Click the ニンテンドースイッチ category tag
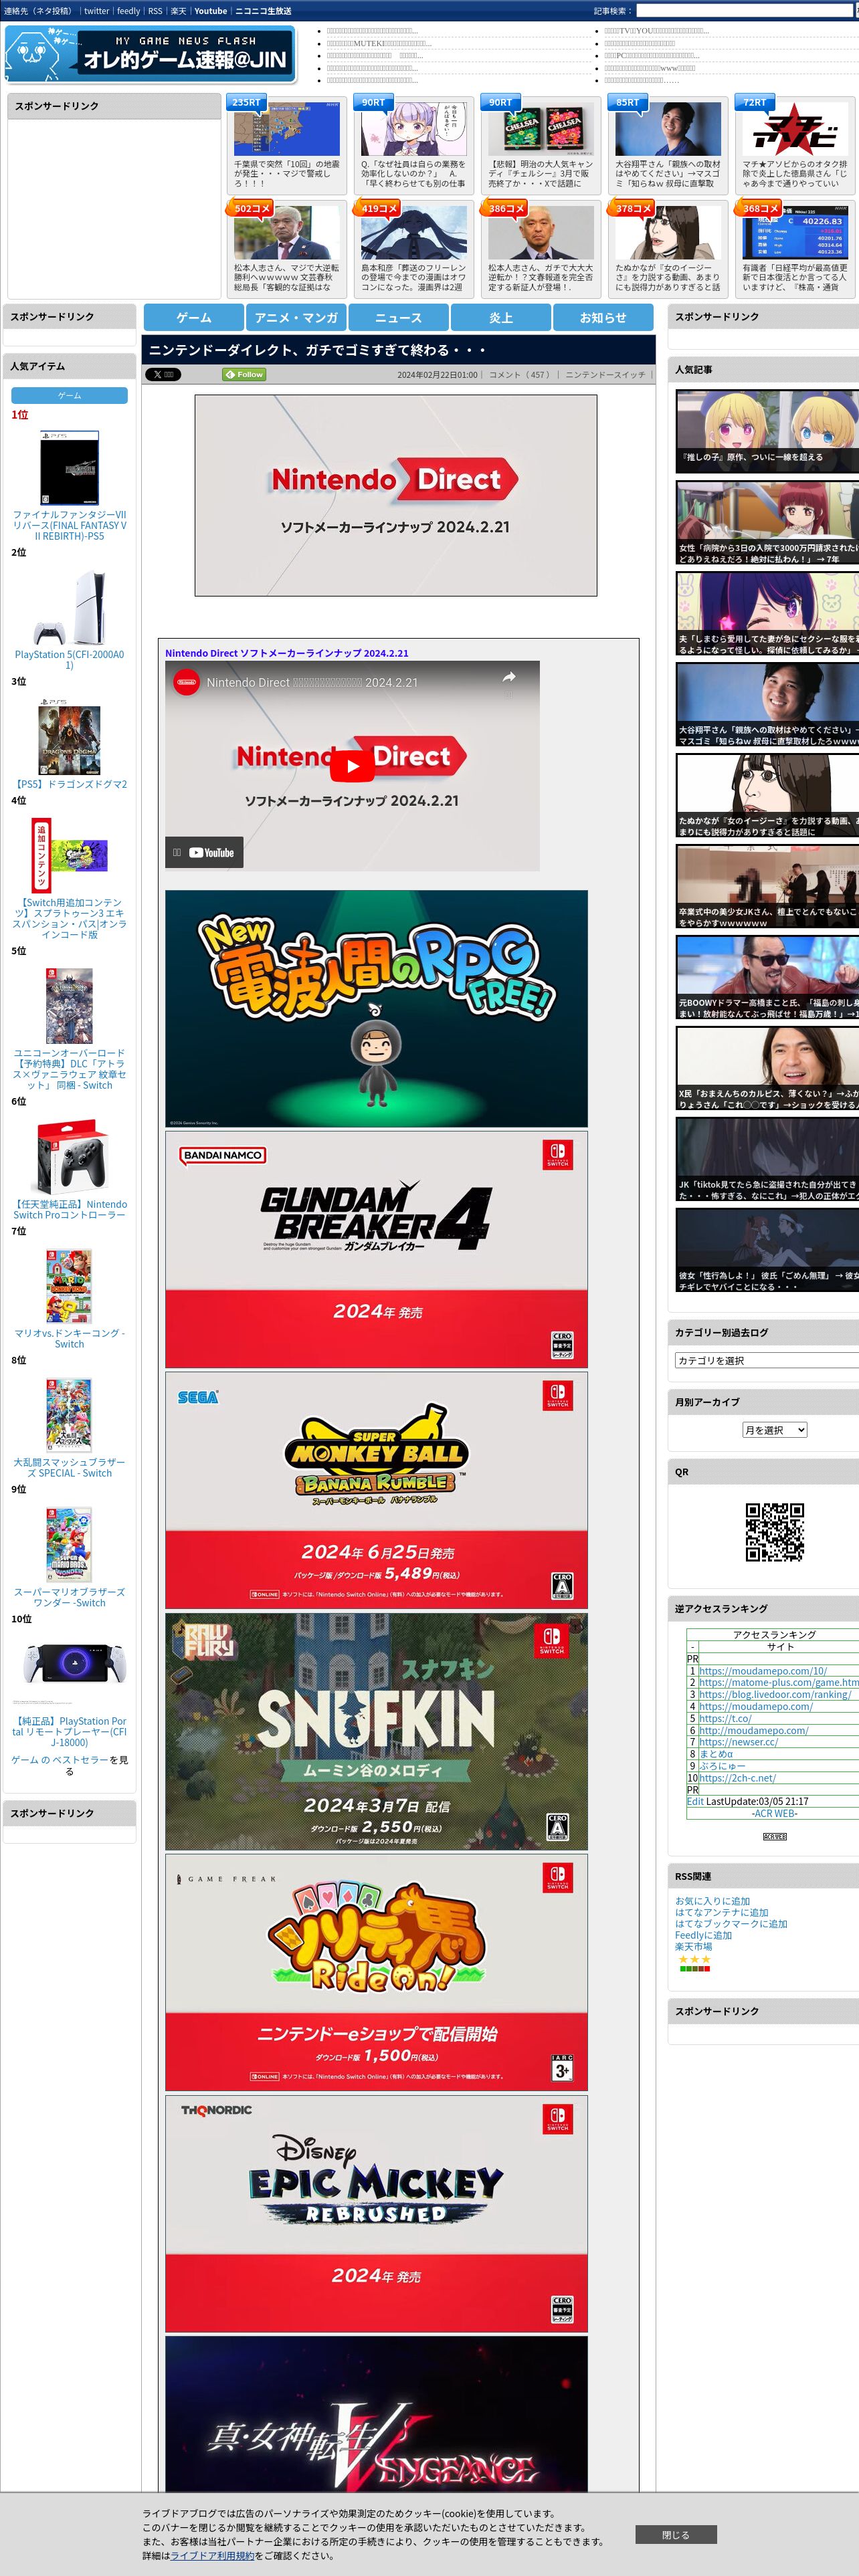This screenshot has height=2576, width=859. (x=605, y=375)
